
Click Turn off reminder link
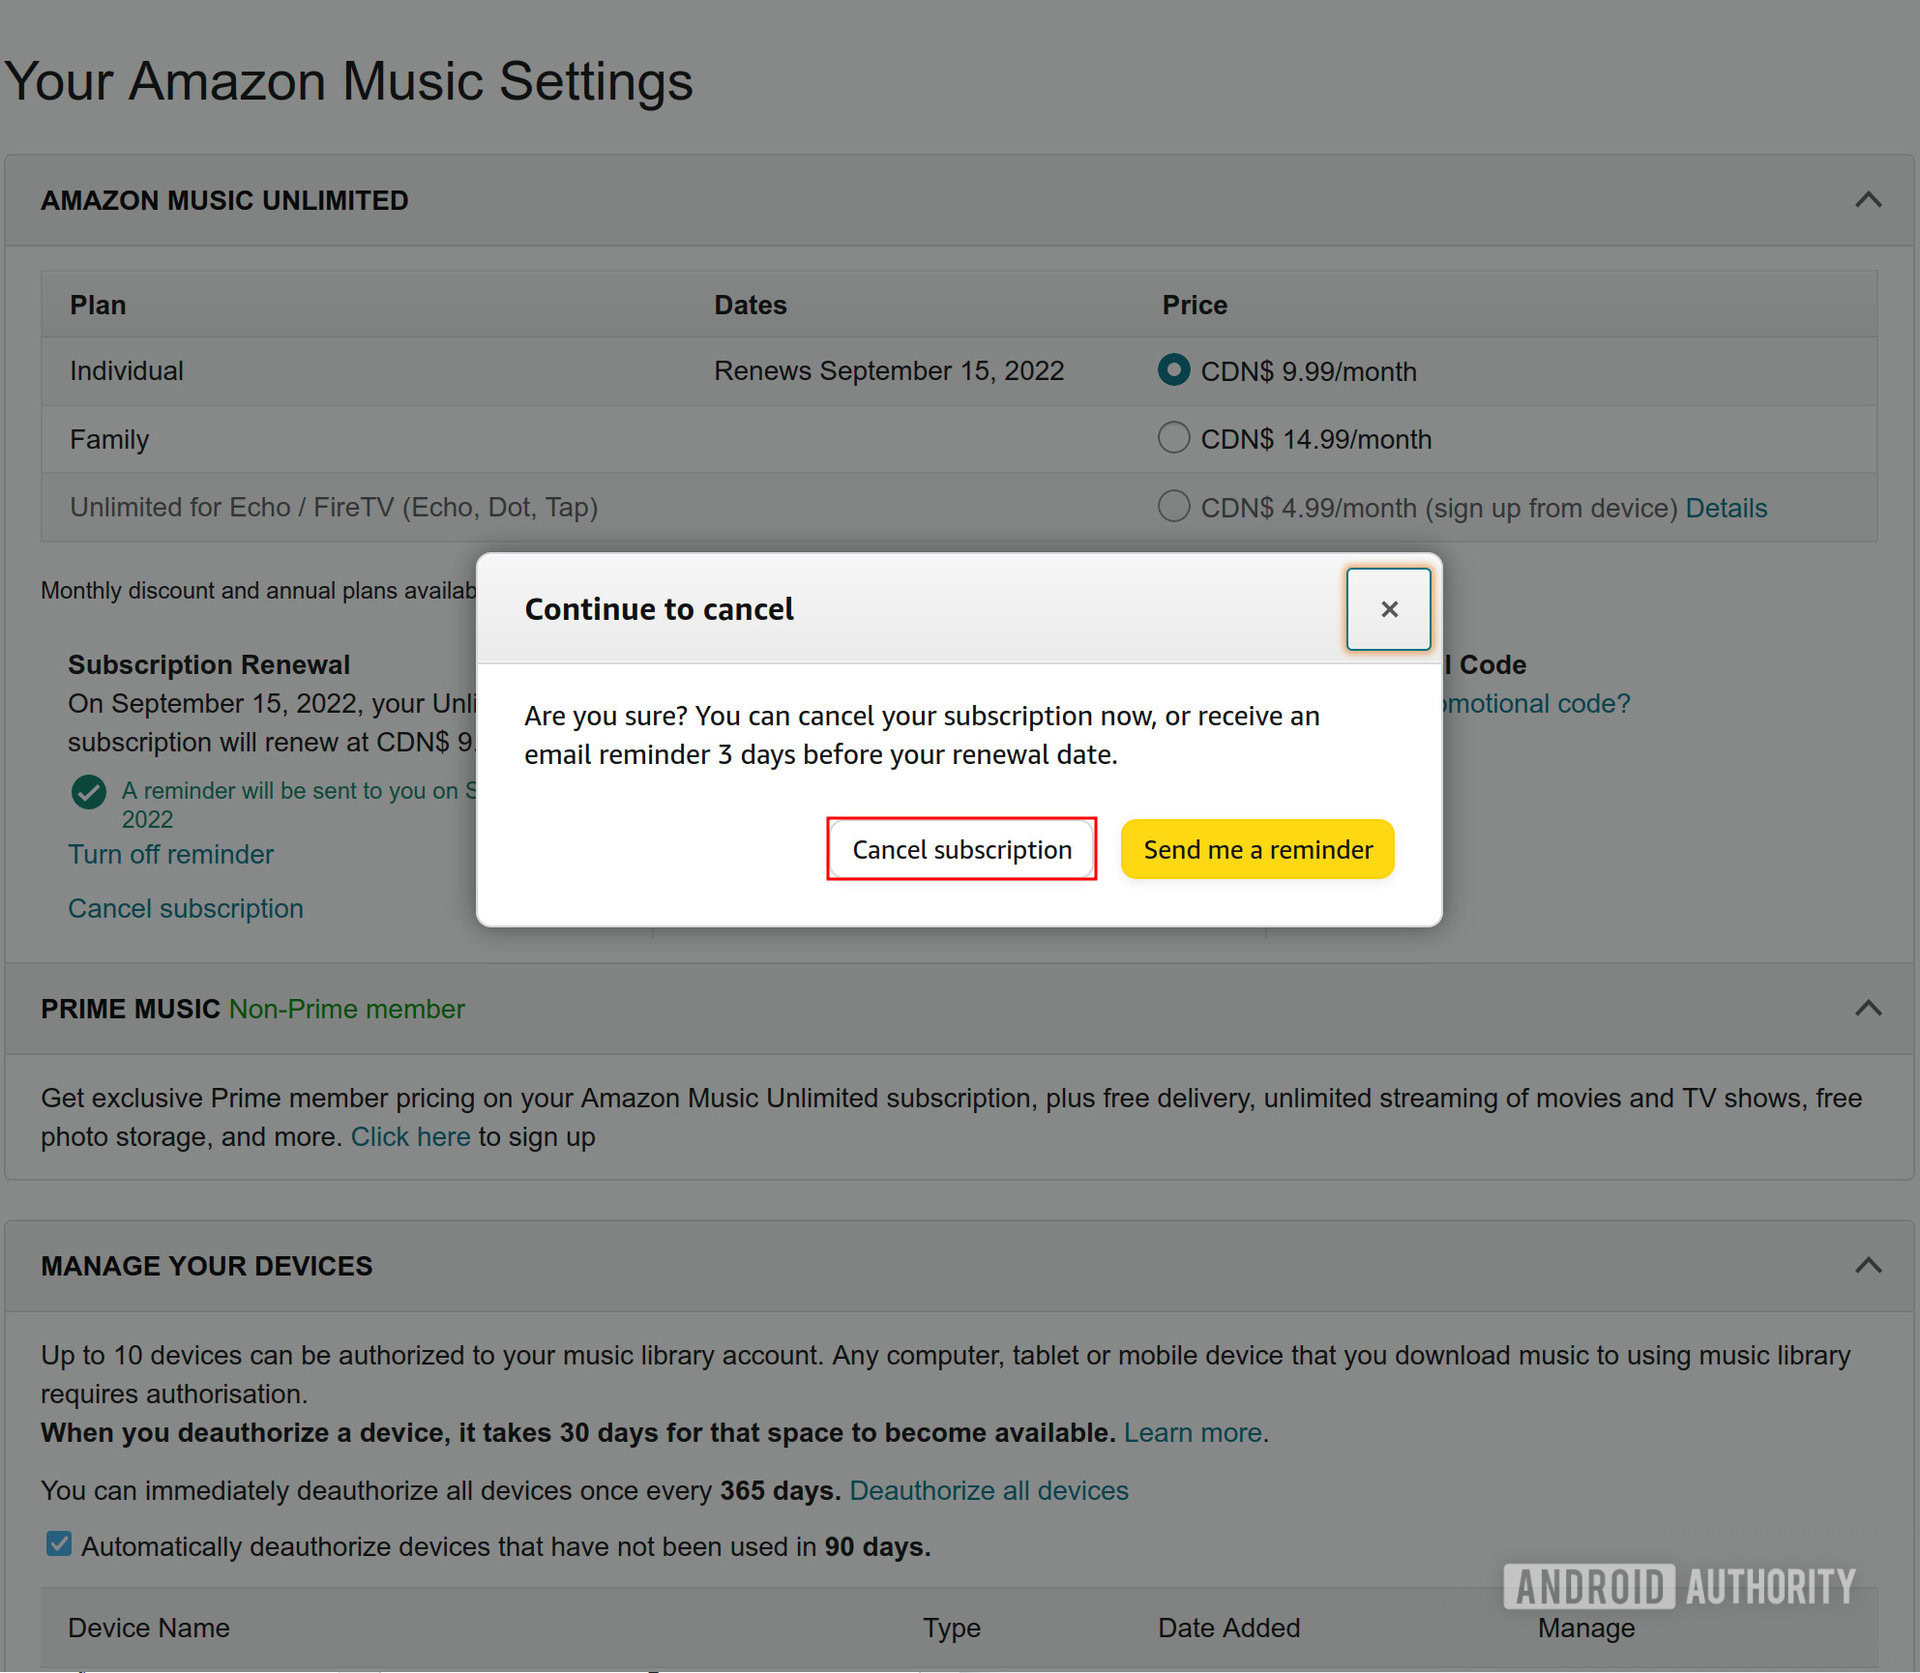(x=170, y=854)
